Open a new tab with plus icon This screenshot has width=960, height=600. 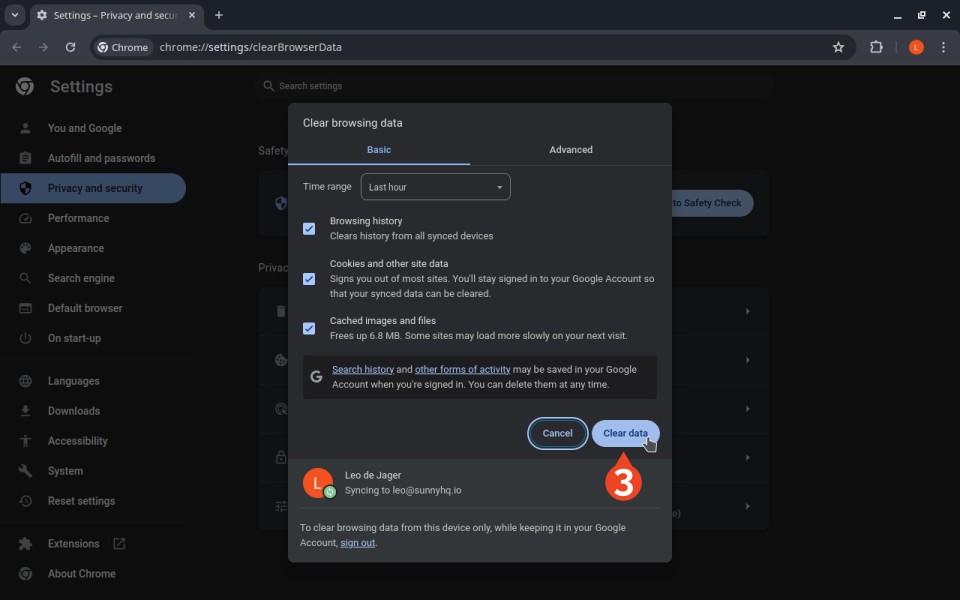[219, 15]
